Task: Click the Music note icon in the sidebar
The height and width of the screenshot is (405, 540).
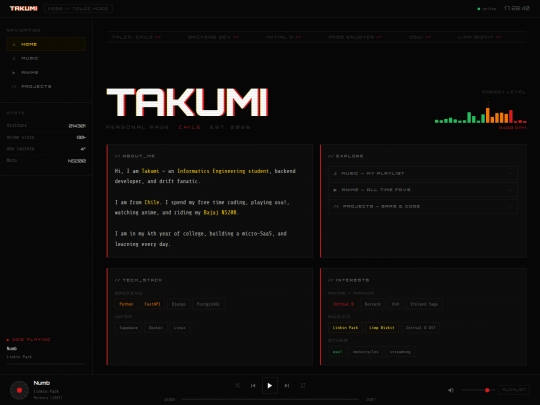Action: (x=14, y=59)
